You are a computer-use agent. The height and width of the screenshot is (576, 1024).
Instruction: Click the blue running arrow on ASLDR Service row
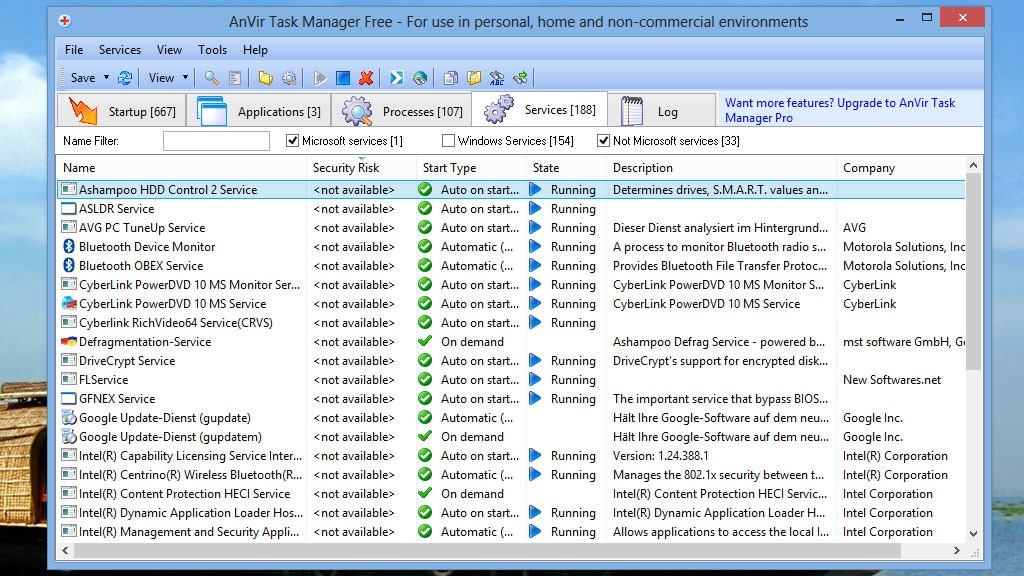point(536,208)
